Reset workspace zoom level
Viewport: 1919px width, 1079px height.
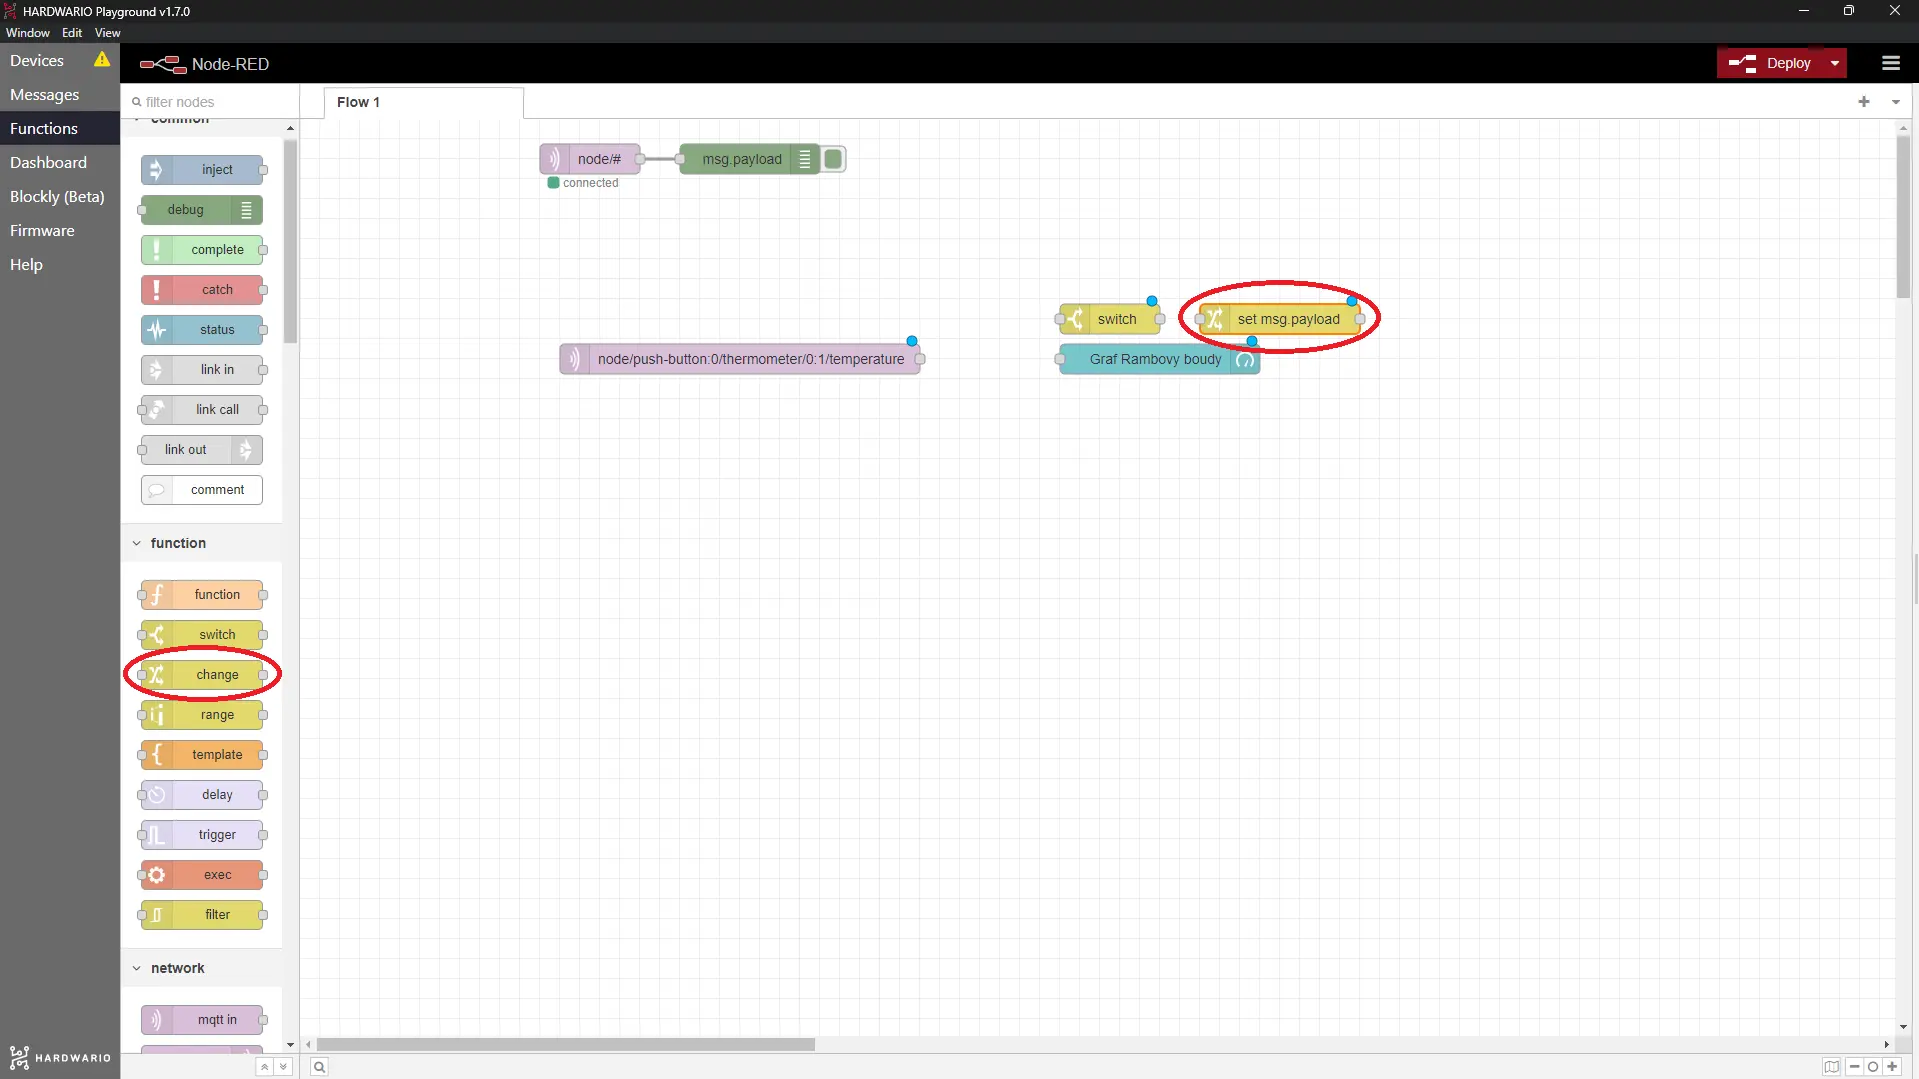coord(1873,1067)
